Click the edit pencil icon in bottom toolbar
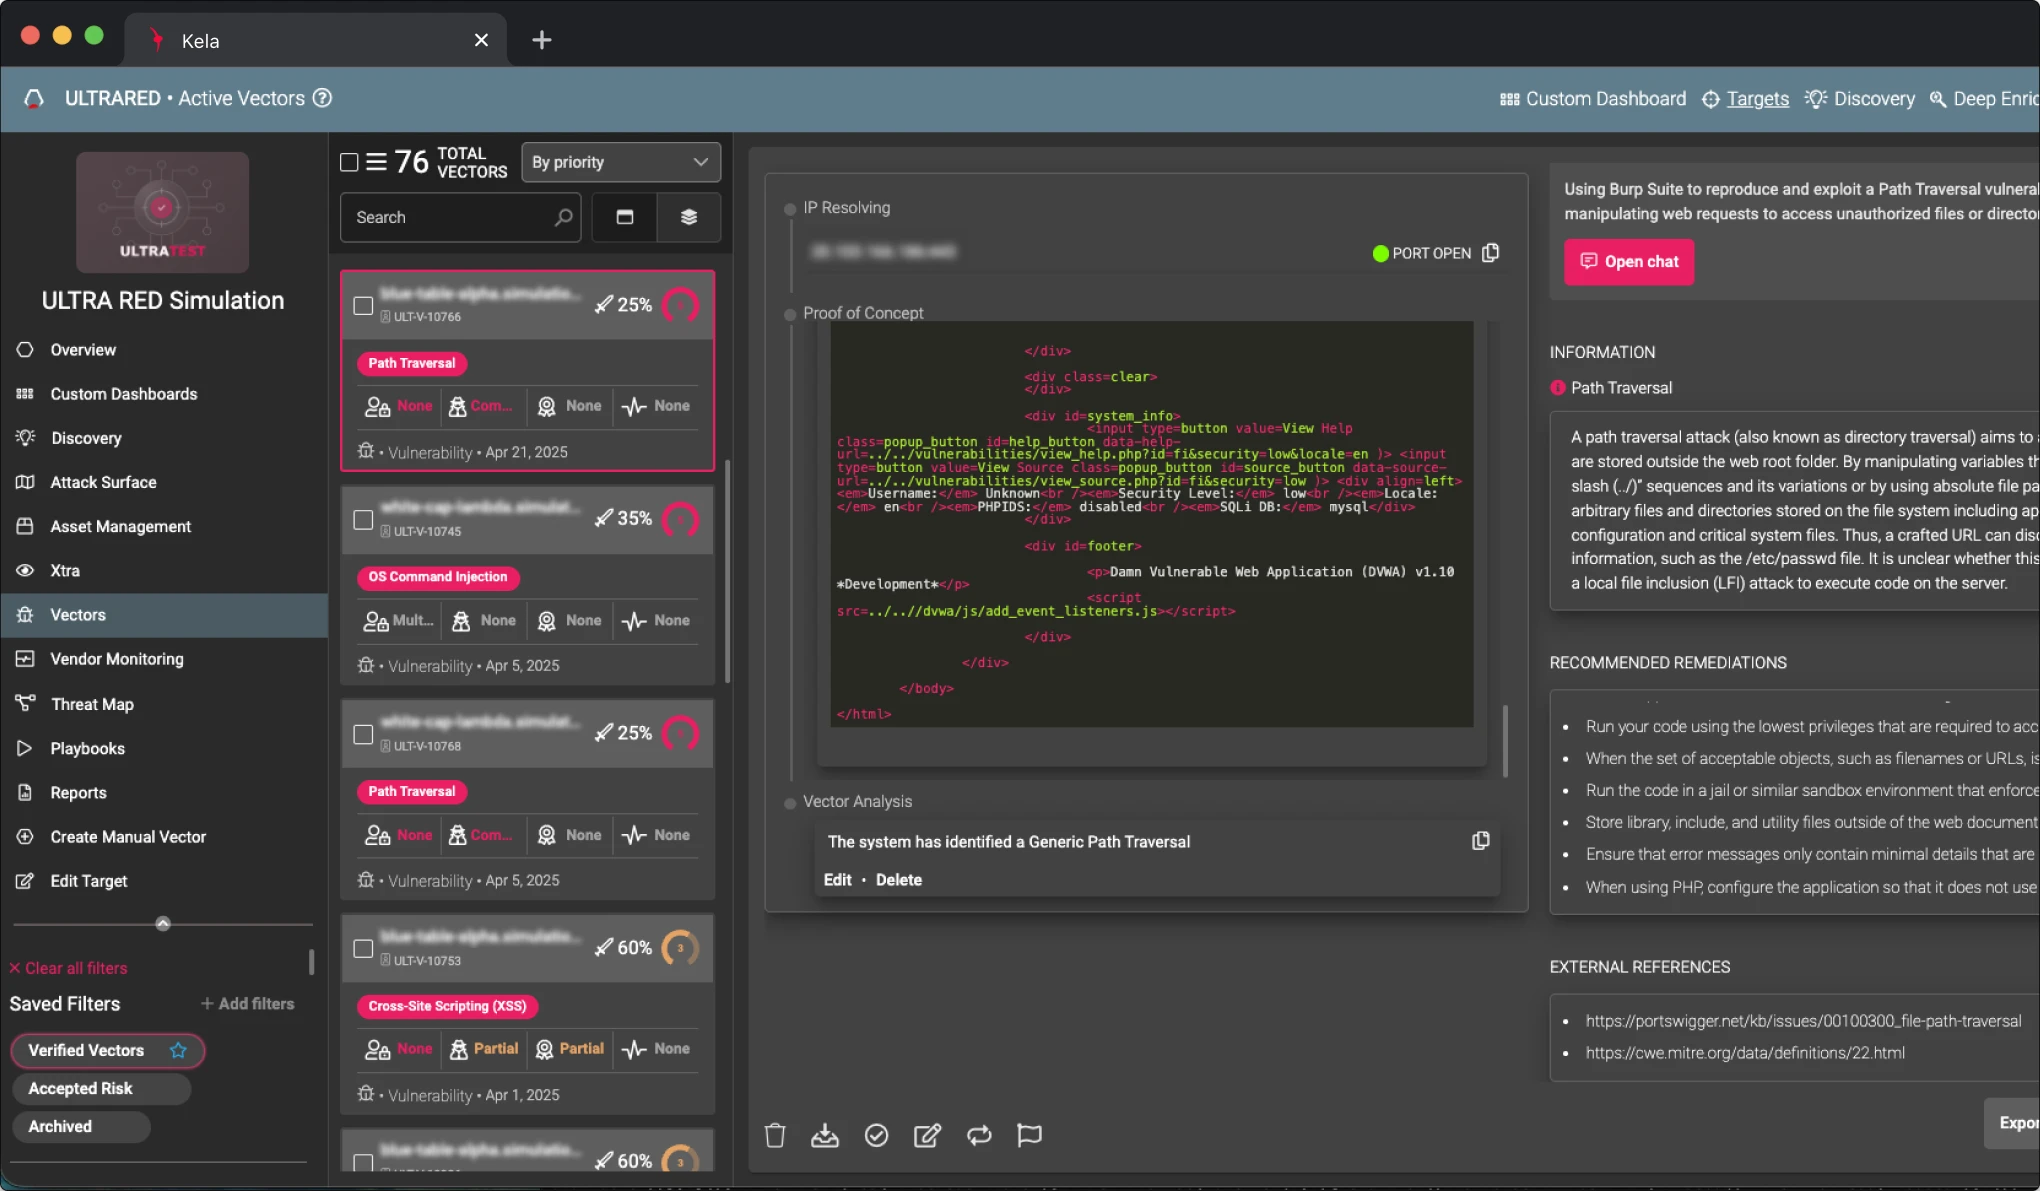Viewport: 2040px width, 1191px height. [927, 1135]
